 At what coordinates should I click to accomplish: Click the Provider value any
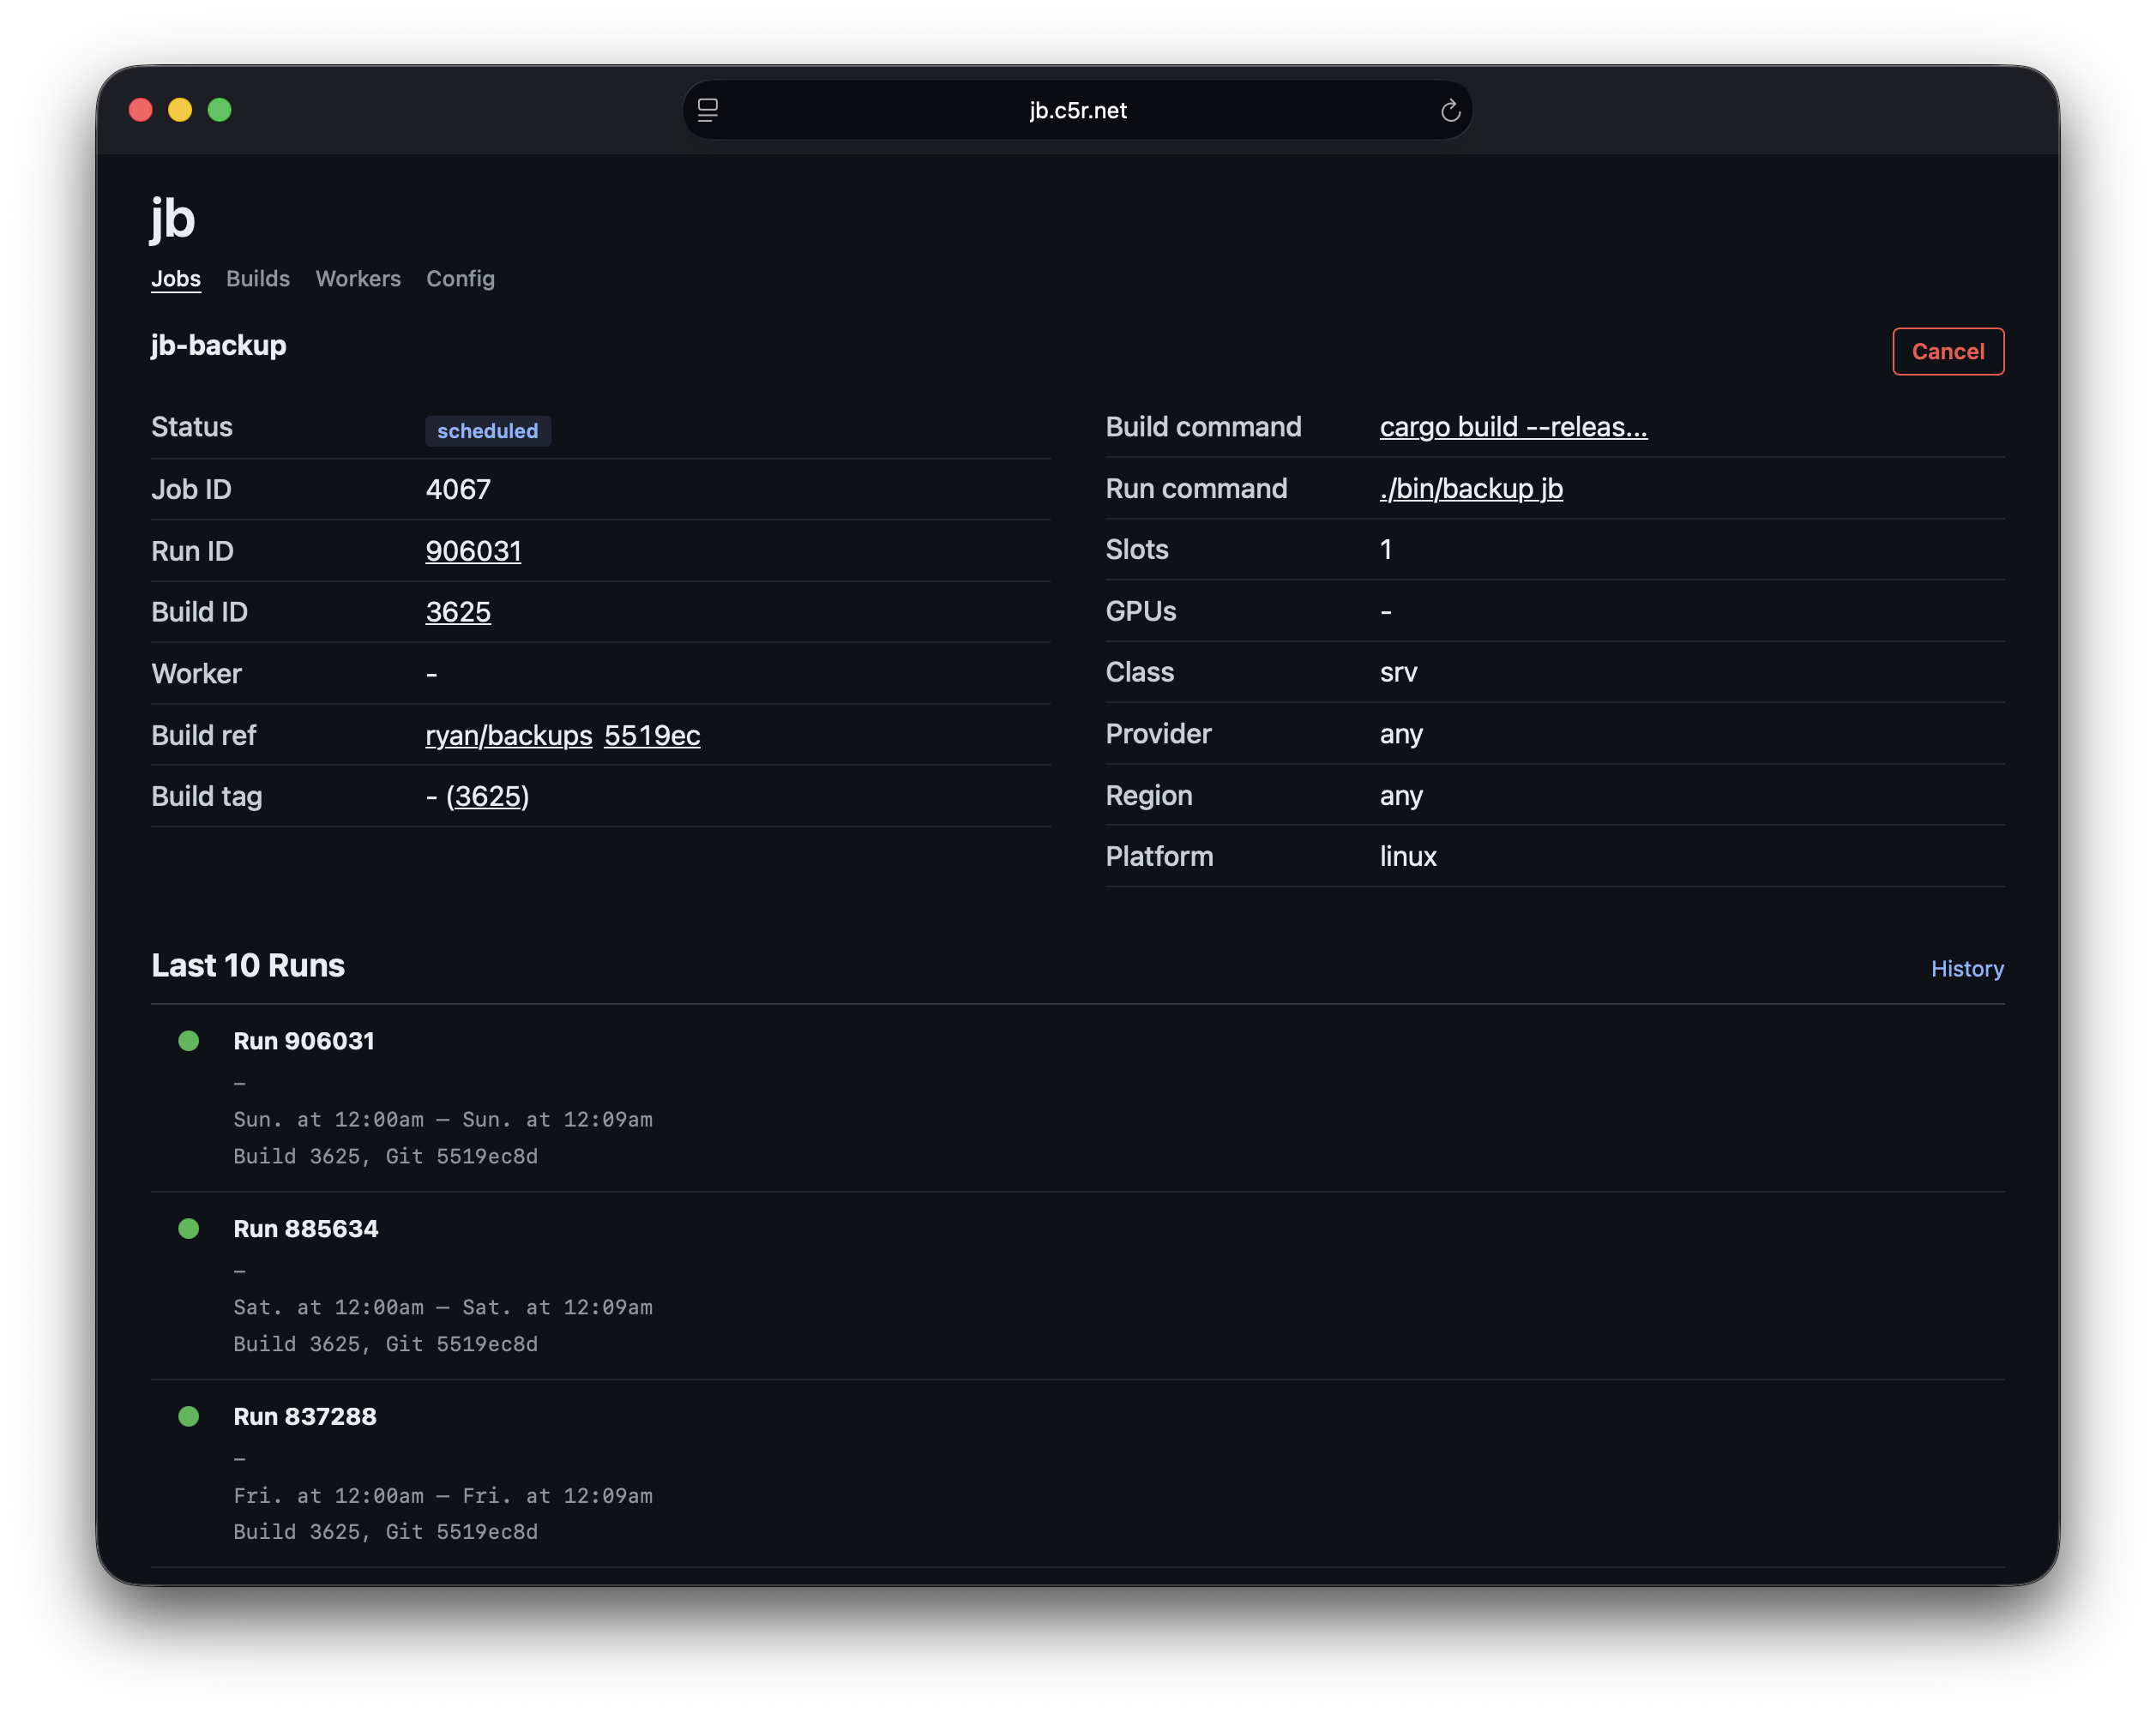[x=1401, y=734]
